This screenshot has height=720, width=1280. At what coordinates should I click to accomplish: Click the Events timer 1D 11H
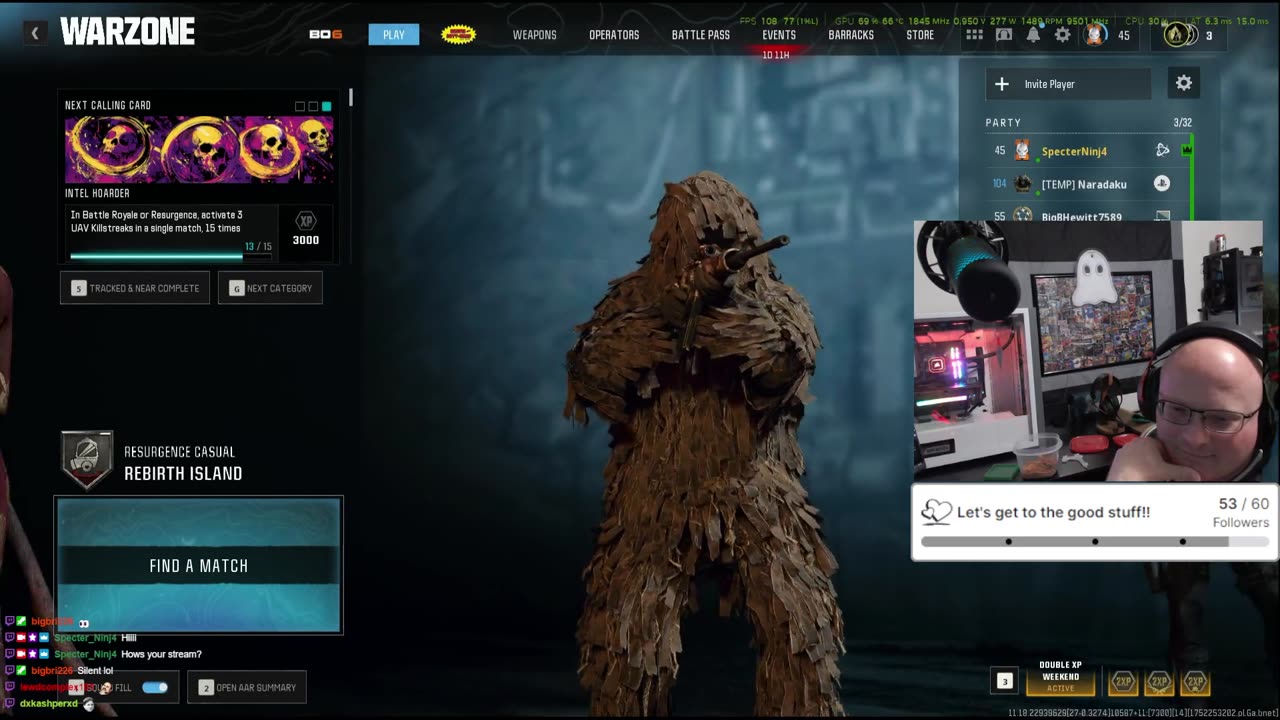(776, 55)
